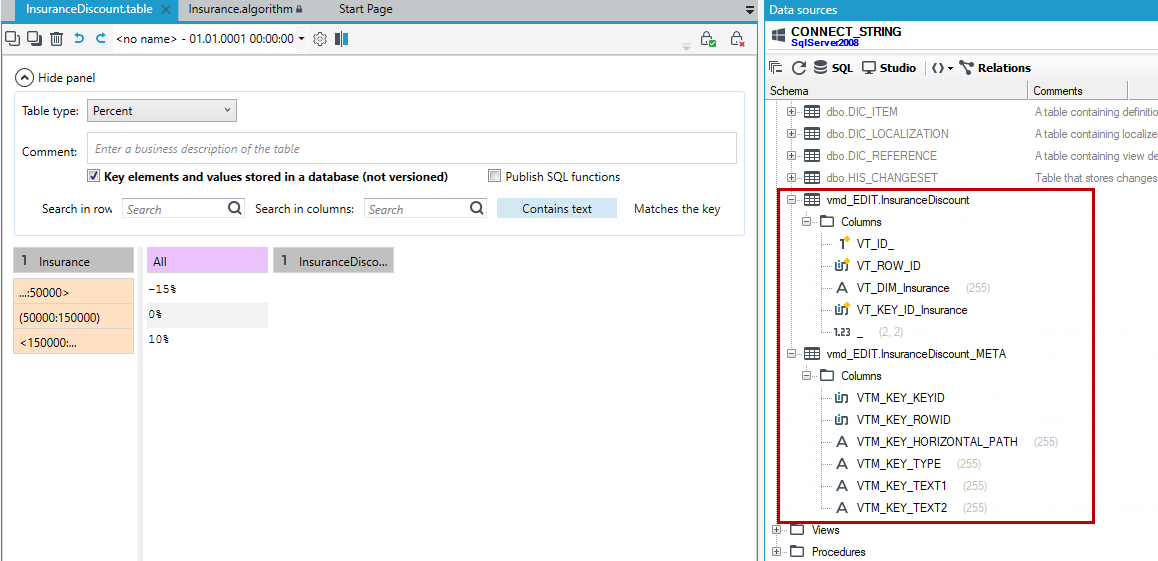Image resolution: width=1158 pixels, height=561 pixels.
Task: Select the VT_ID_ column
Action: click(x=875, y=243)
